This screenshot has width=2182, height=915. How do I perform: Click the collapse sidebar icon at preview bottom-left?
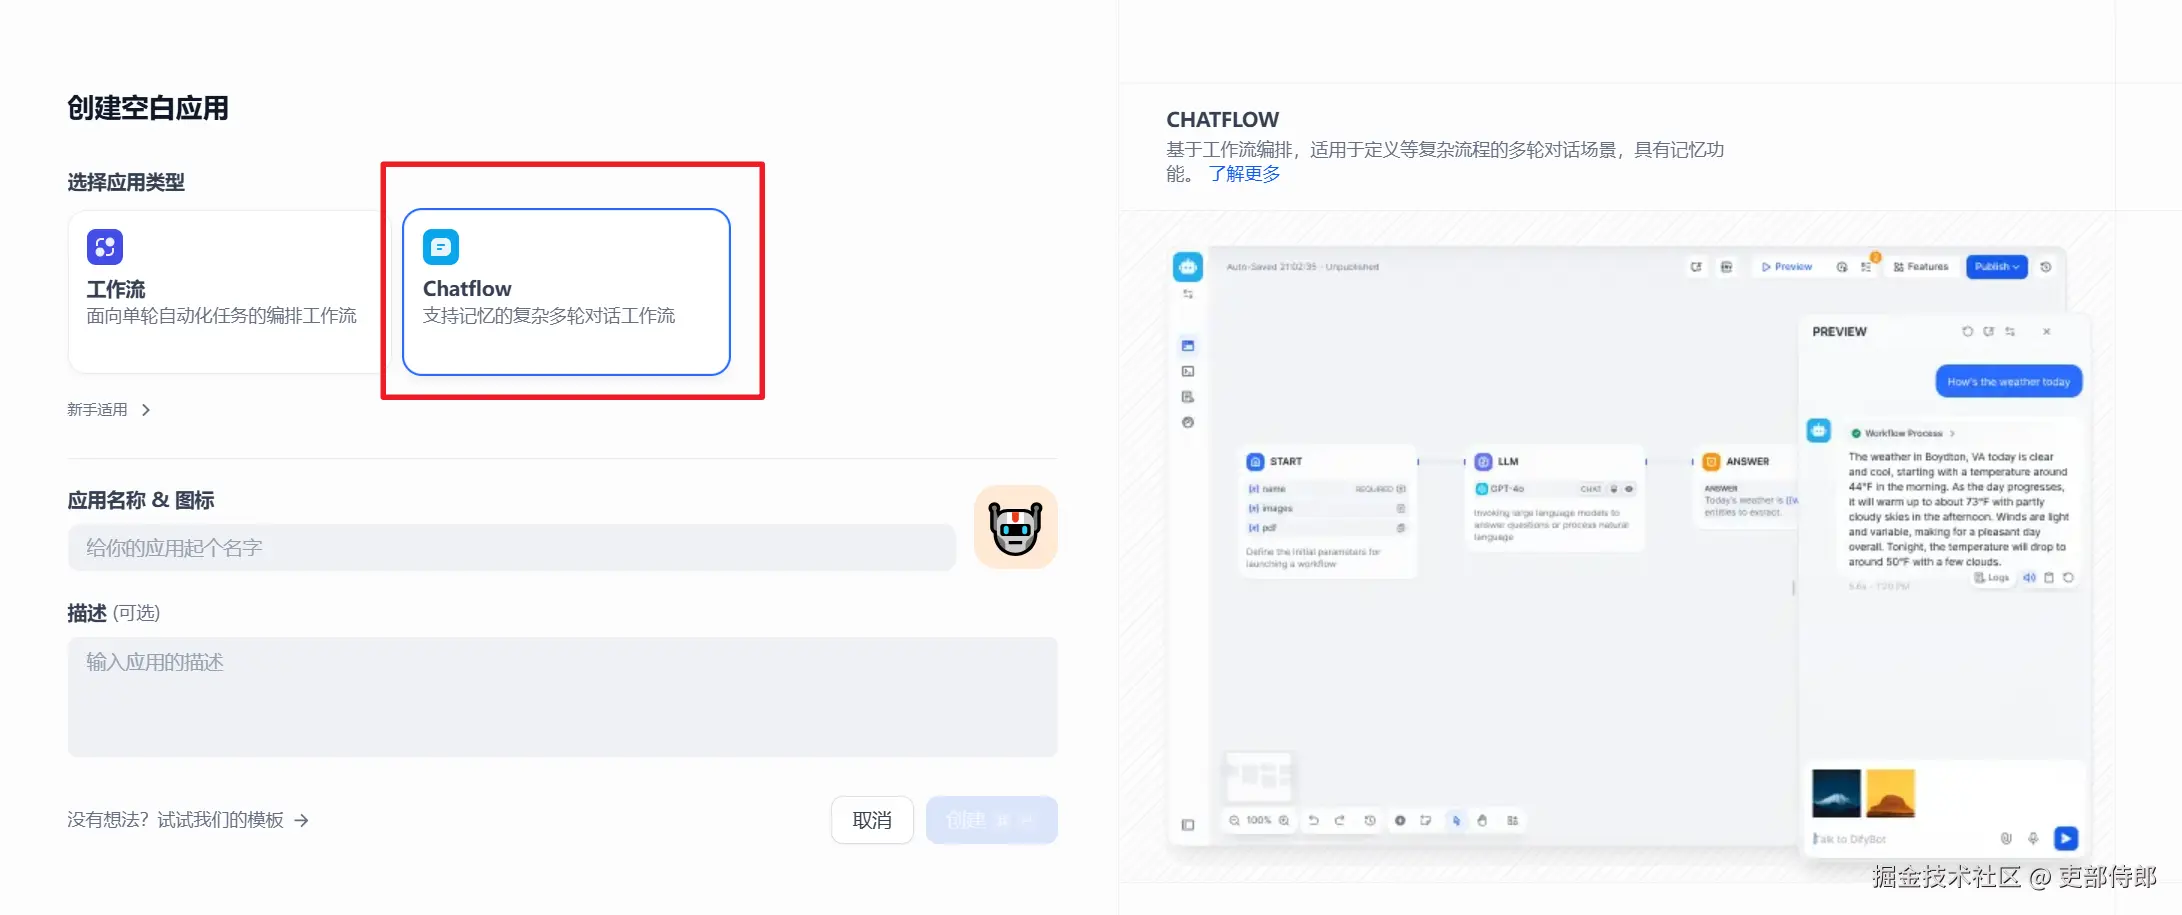(1188, 825)
